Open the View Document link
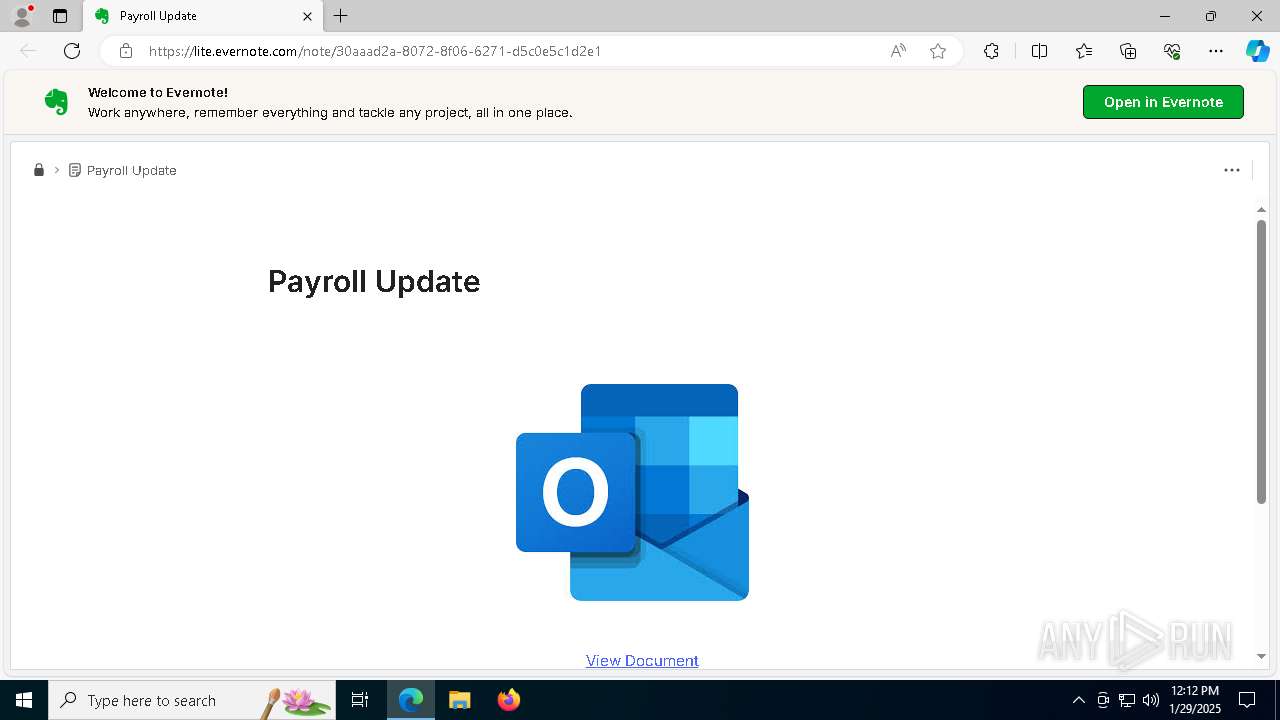The image size is (1280, 720). tap(642, 660)
